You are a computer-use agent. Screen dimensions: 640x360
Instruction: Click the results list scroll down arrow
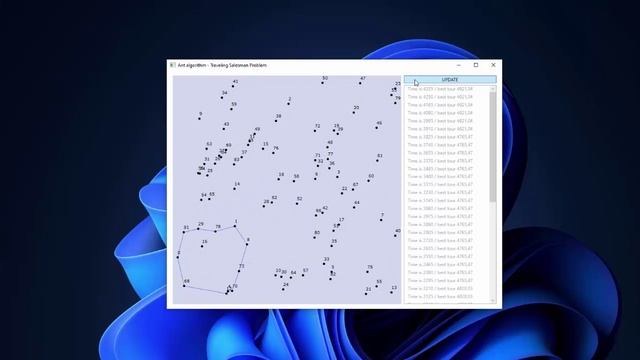click(493, 301)
